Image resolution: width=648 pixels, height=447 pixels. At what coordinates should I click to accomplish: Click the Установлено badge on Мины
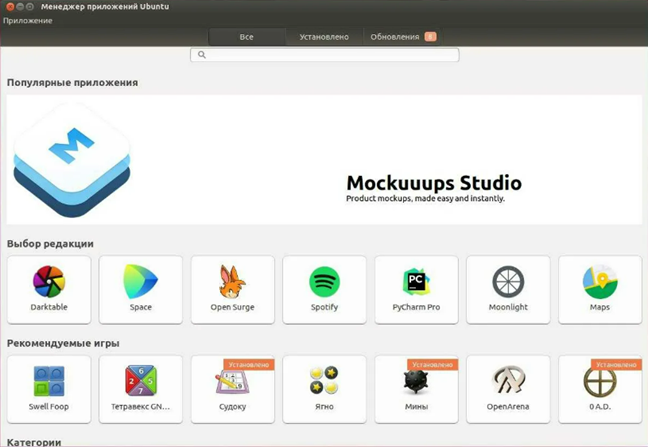point(432,365)
